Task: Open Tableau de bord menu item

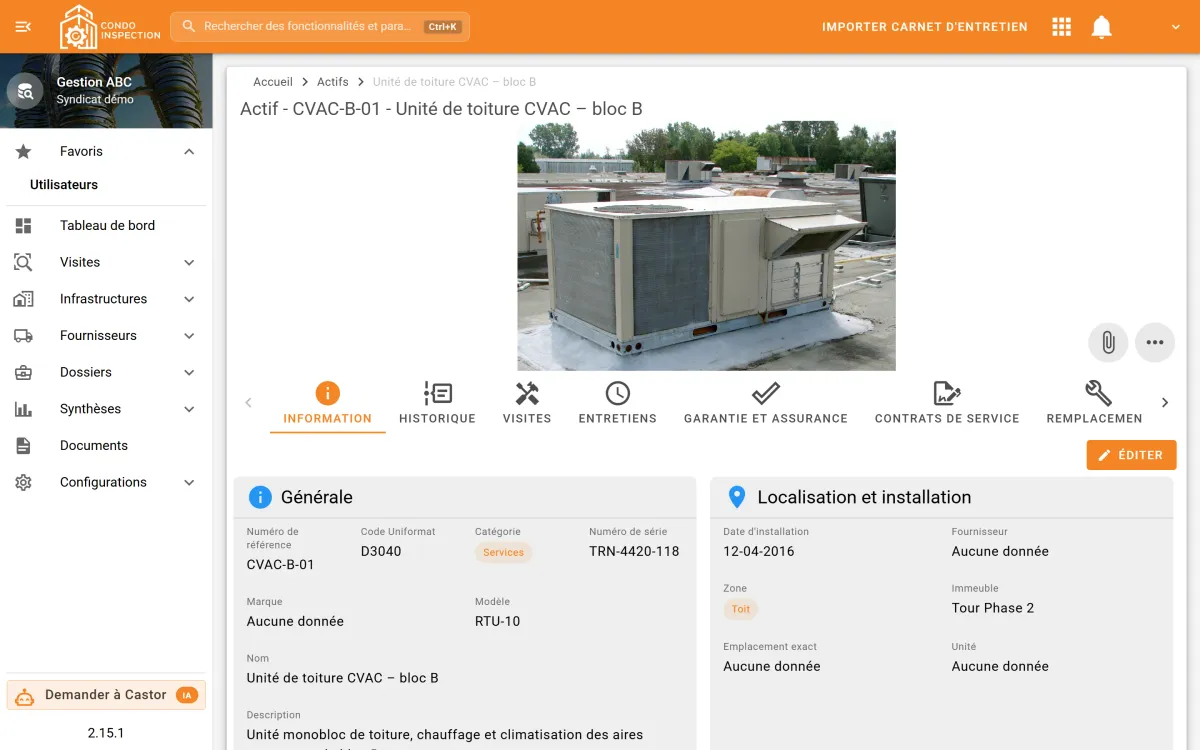Action: coord(106,226)
